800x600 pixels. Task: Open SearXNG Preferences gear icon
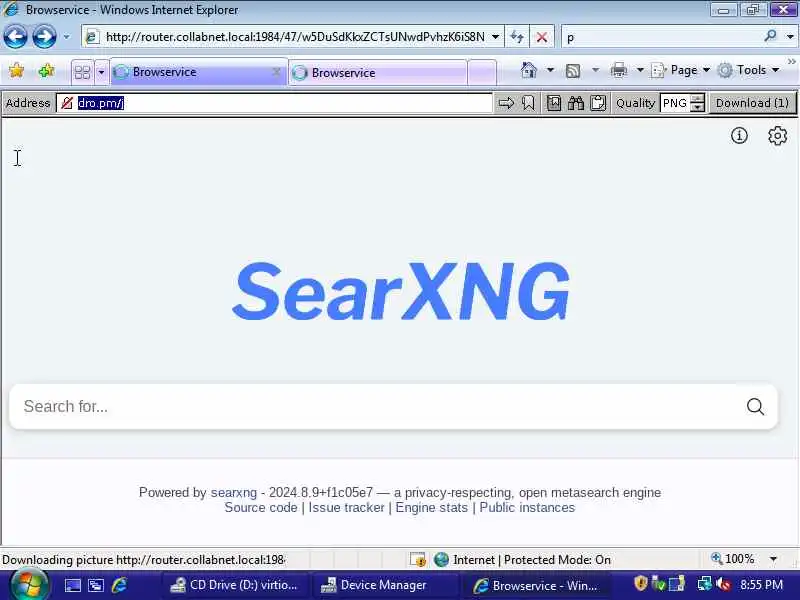click(x=777, y=136)
